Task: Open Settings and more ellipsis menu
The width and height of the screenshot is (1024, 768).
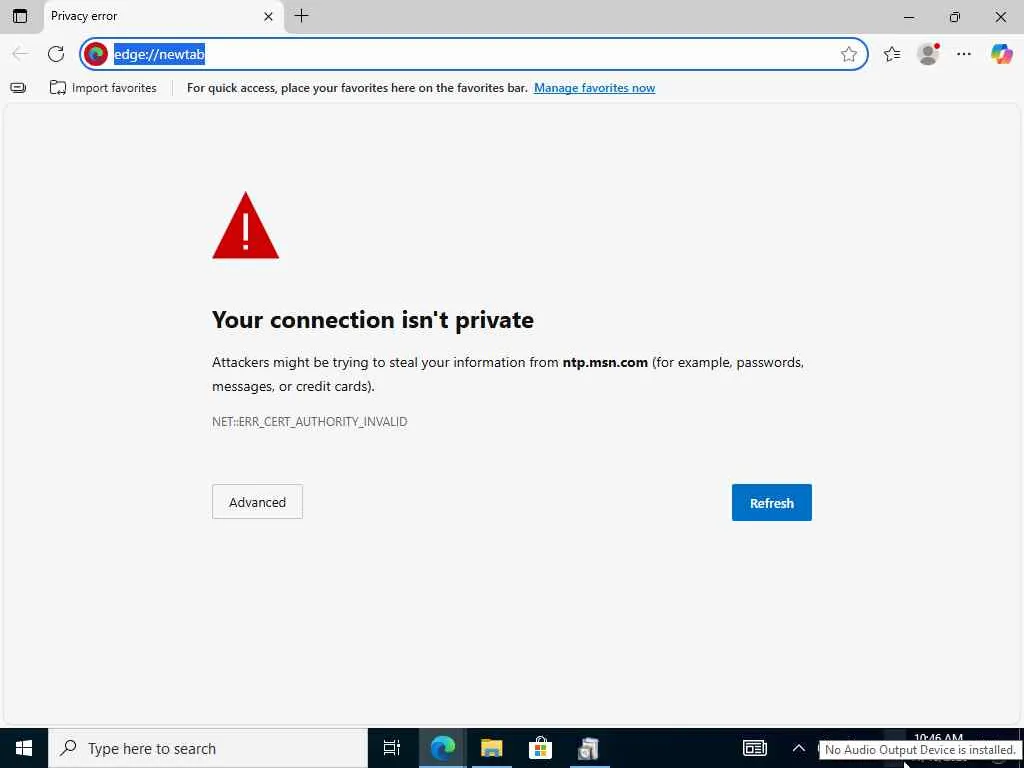Action: coord(964,54)
